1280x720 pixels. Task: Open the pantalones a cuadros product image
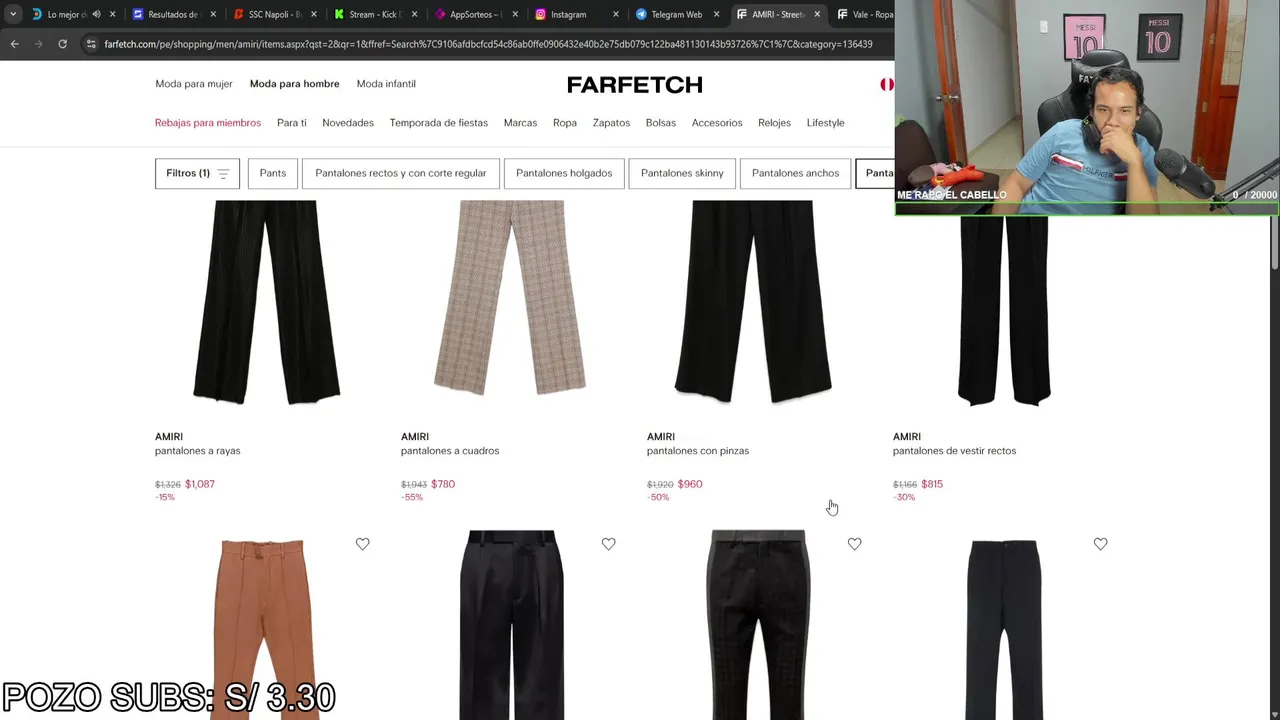tap(510, 300)
